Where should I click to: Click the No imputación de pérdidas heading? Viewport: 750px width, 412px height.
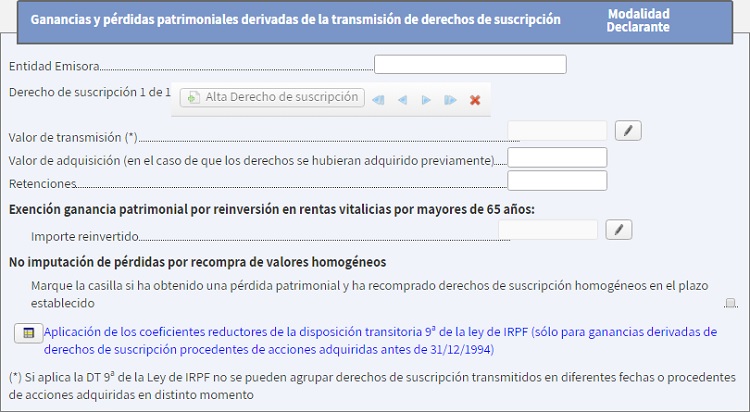pyautogui.click(x=197, y=262)
